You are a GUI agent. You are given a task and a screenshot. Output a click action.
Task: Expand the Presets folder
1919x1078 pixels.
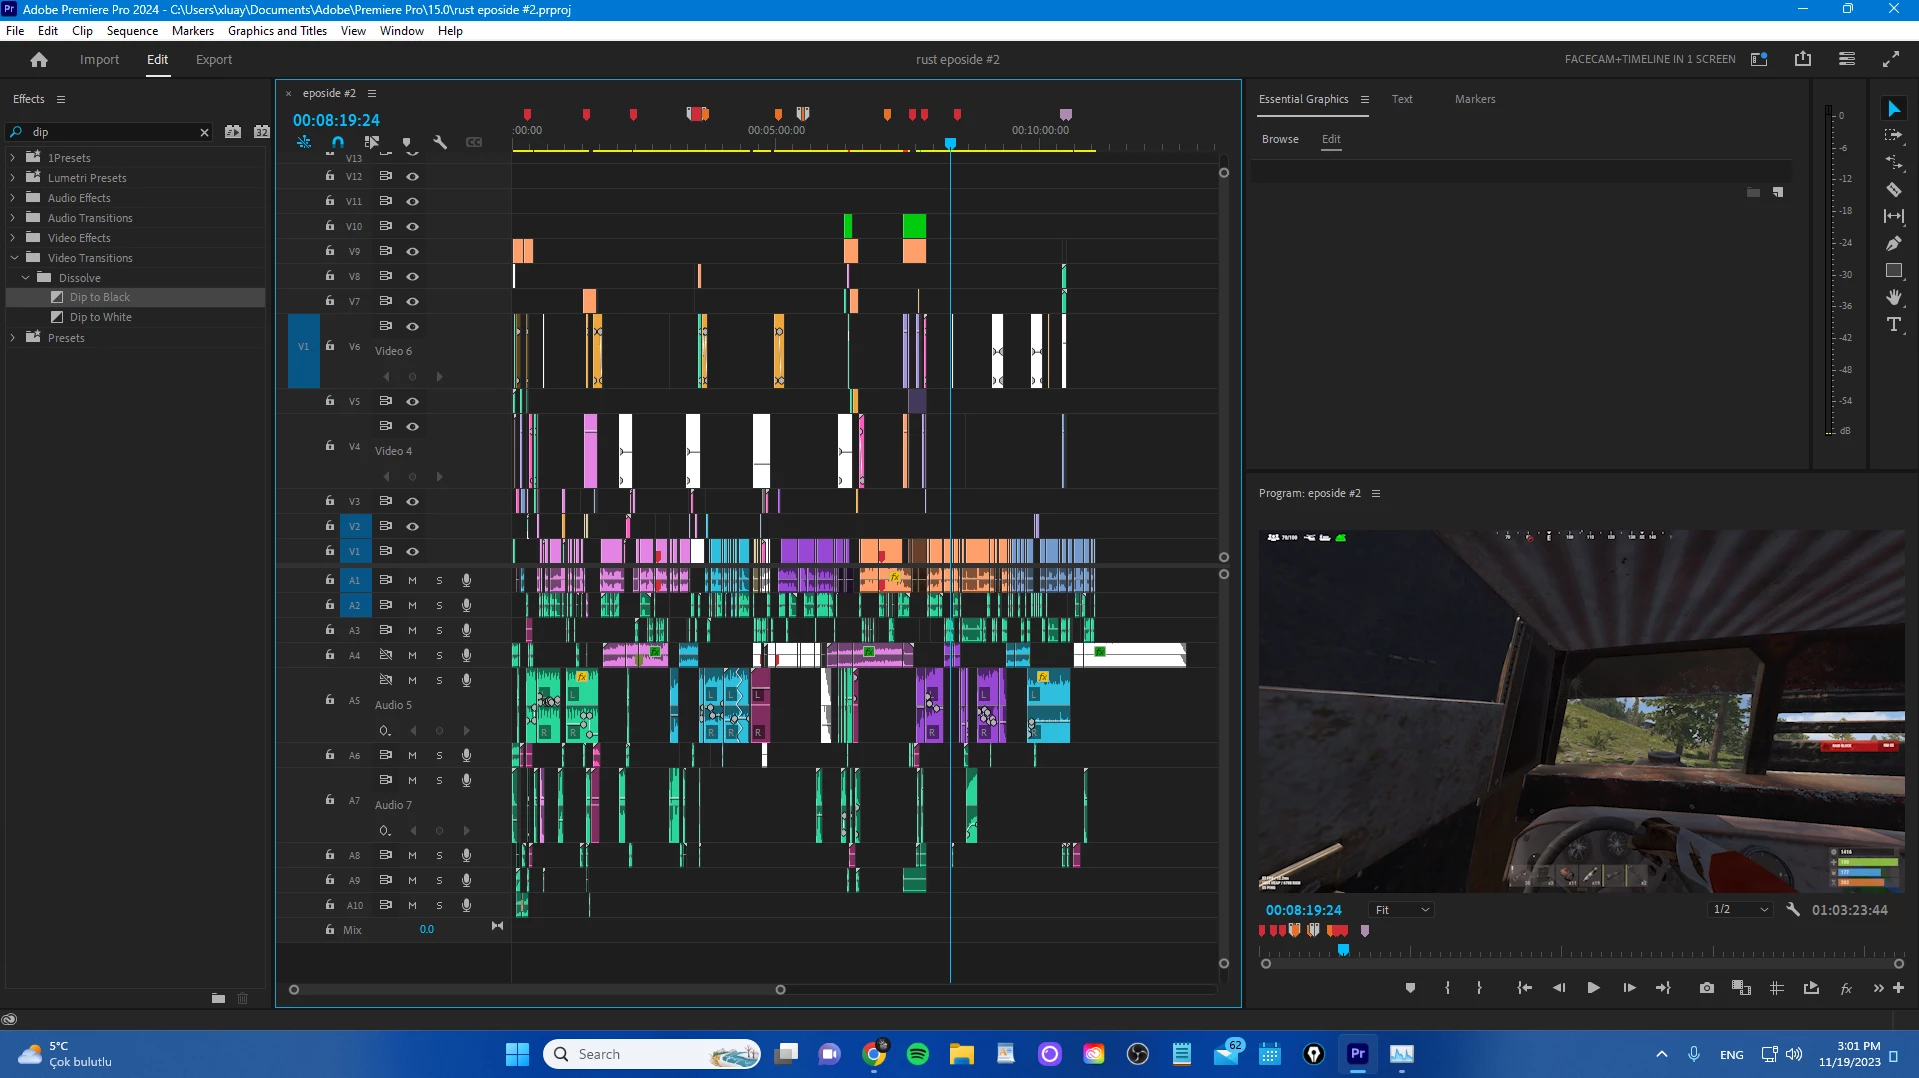tap(13, 338)
